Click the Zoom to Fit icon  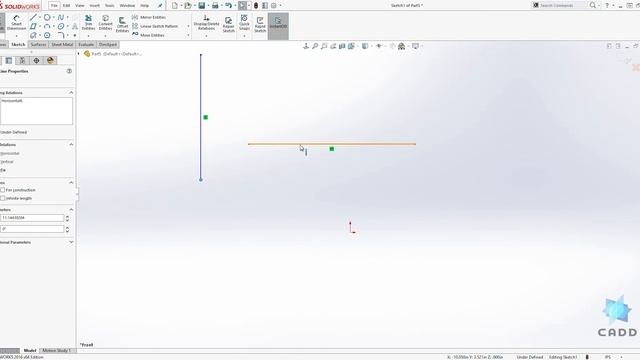click(315, 46)
